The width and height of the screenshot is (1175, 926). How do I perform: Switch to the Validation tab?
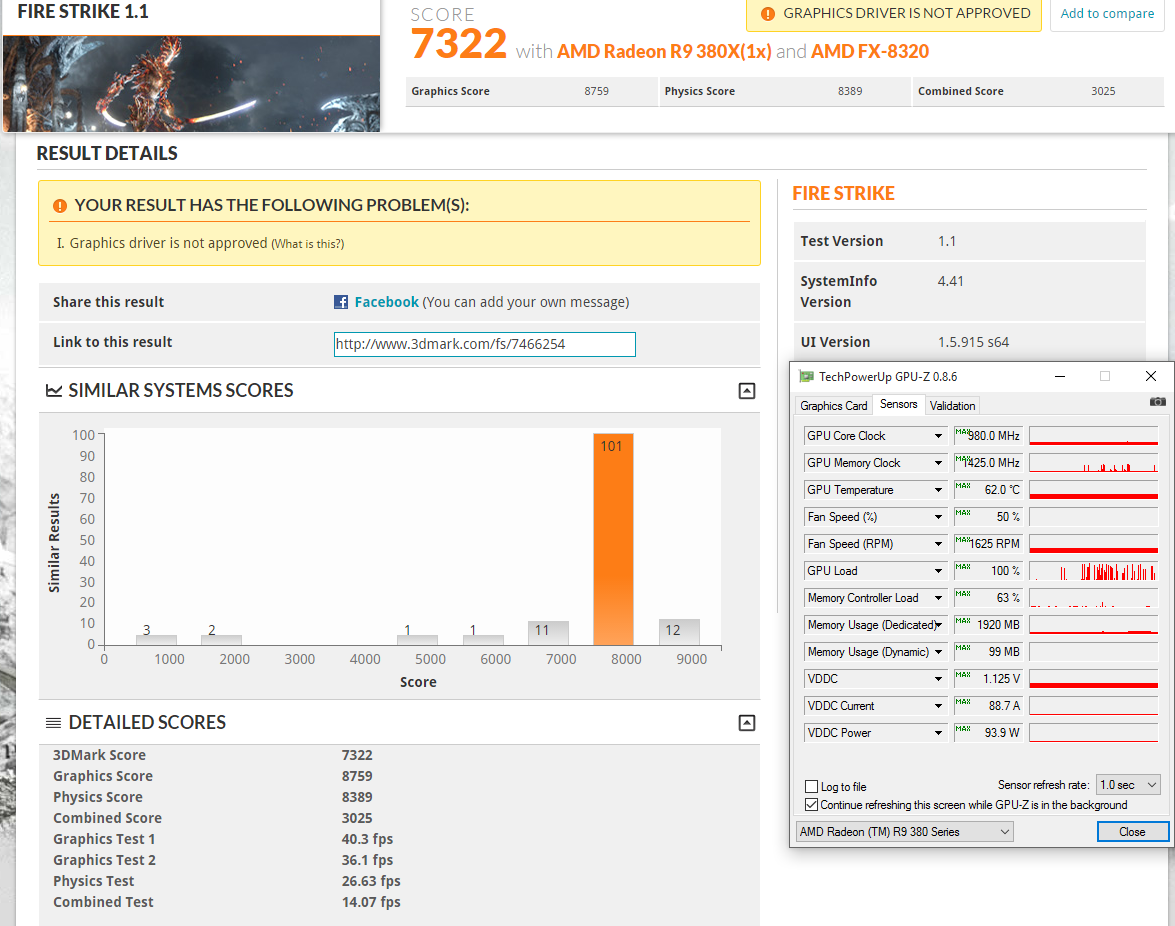click(952, 405)
